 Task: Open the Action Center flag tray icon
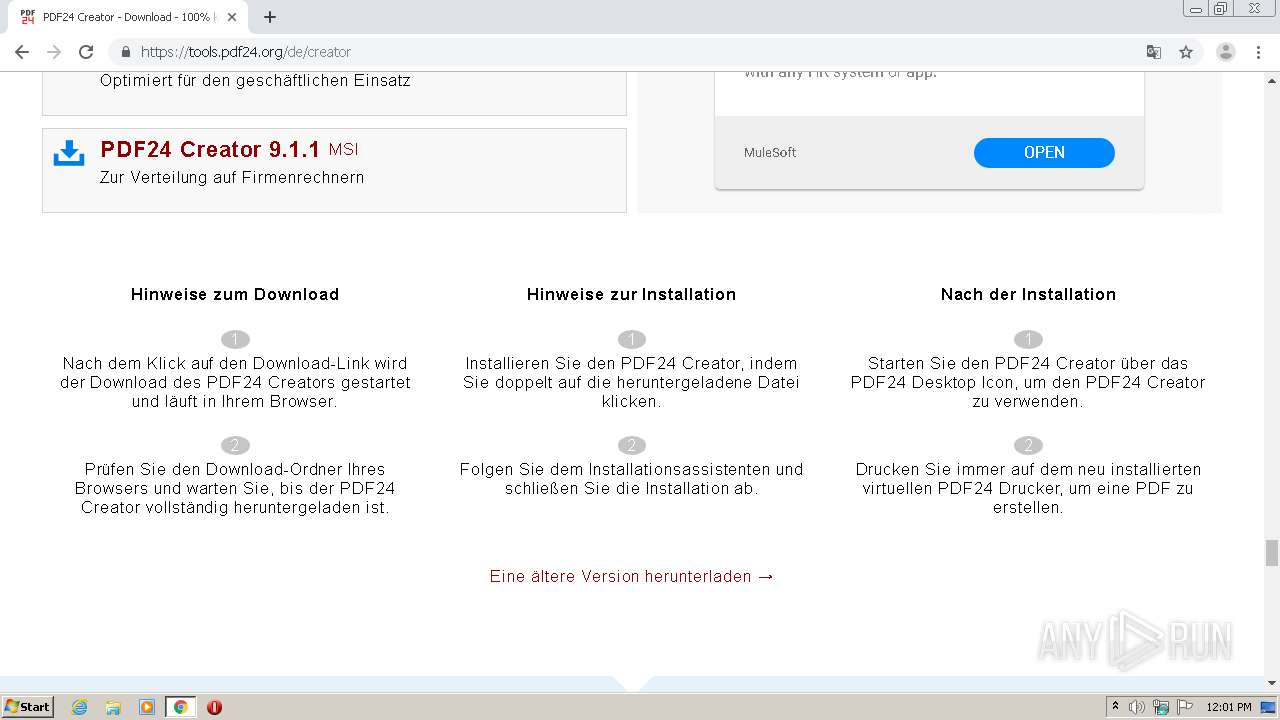(1185, 707)
